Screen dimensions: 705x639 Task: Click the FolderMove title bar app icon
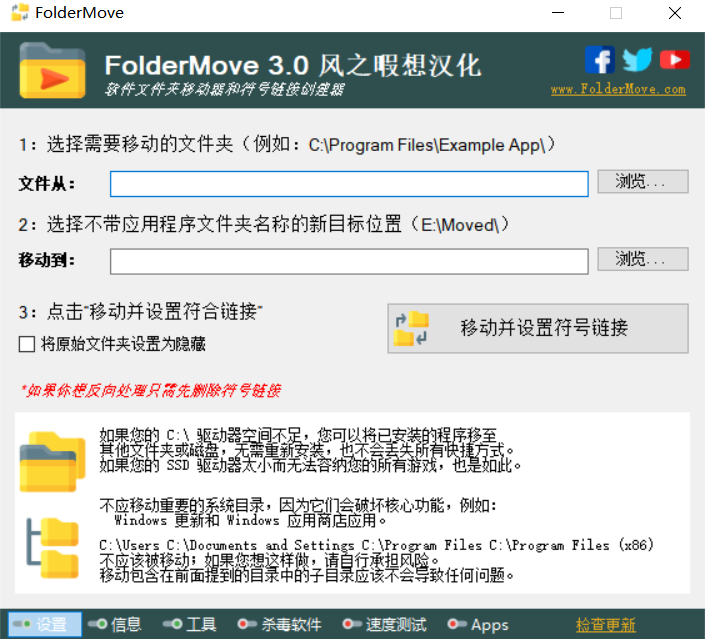20,13
